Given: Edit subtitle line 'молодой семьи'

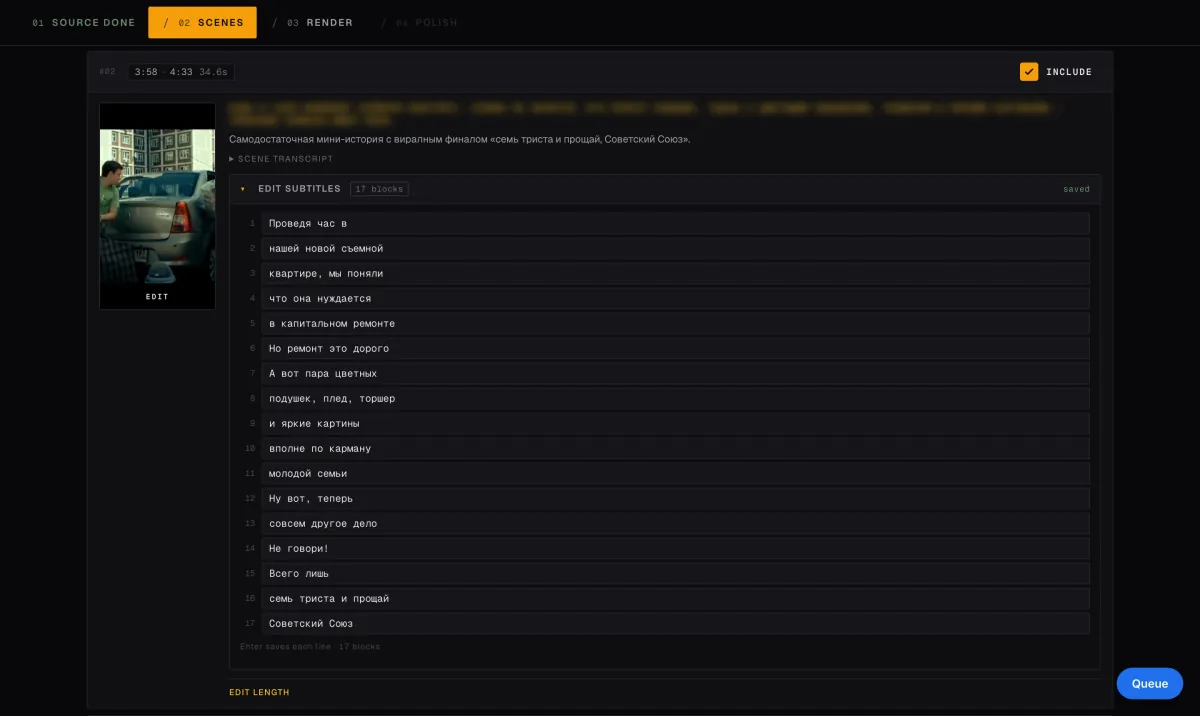Looking at the screenshot, I should click(676, 473).
